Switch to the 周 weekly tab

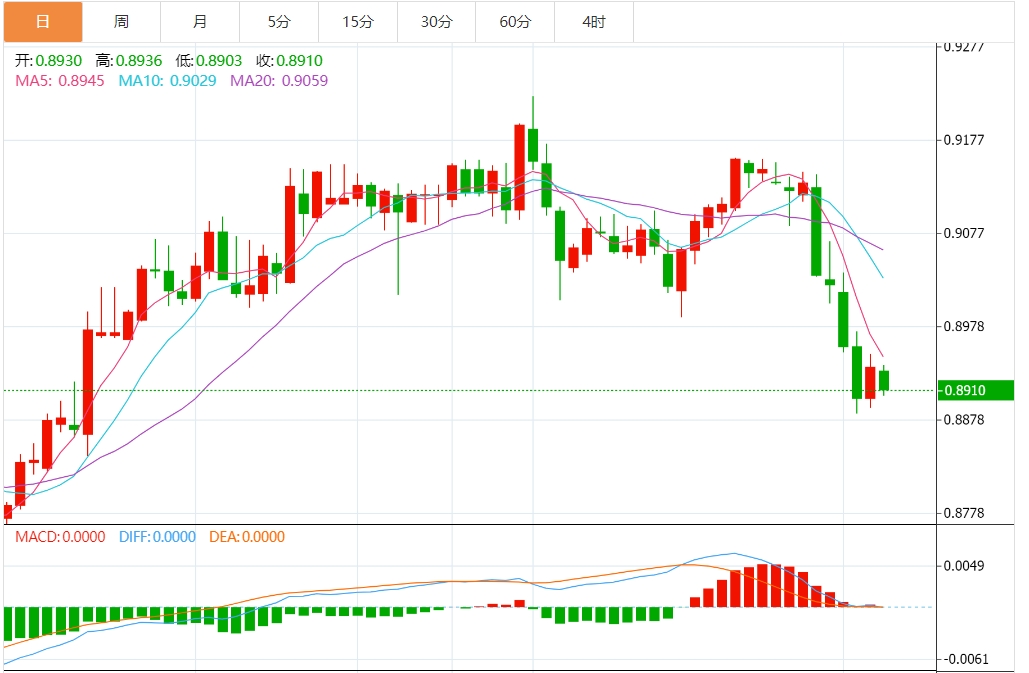point(121,22)
